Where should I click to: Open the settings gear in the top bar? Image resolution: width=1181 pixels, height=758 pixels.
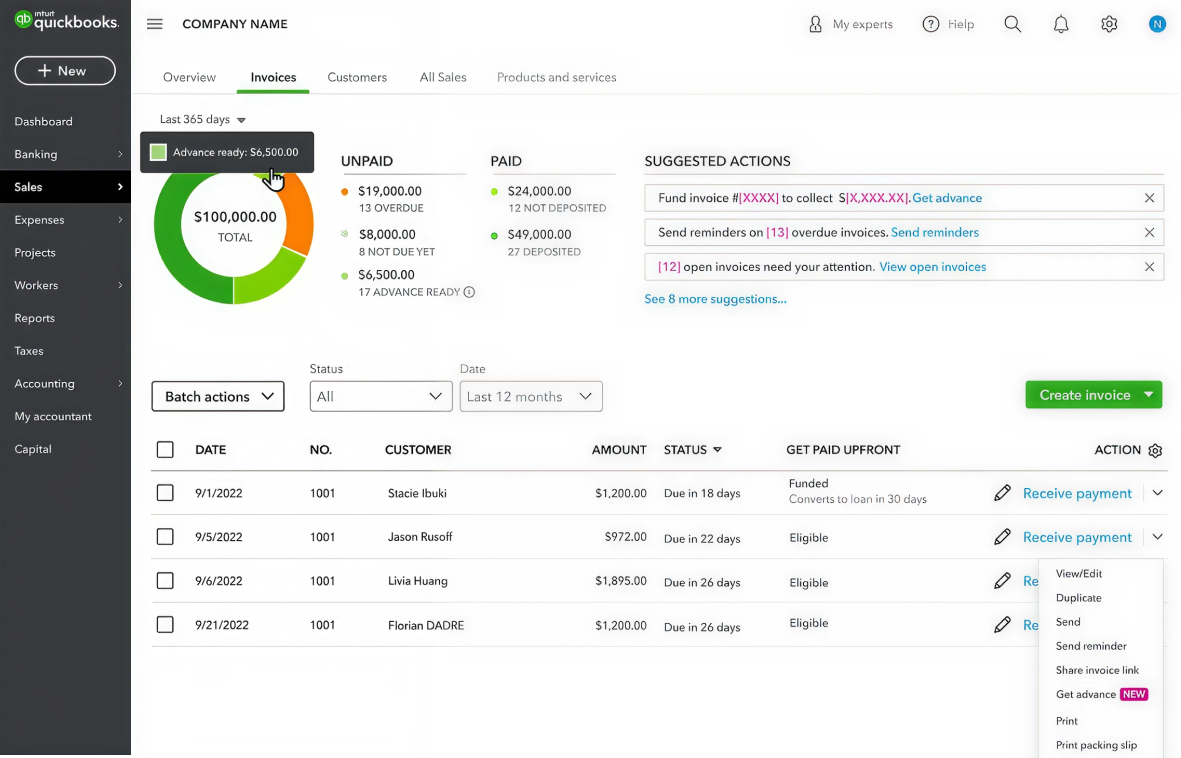[1109, 24]
